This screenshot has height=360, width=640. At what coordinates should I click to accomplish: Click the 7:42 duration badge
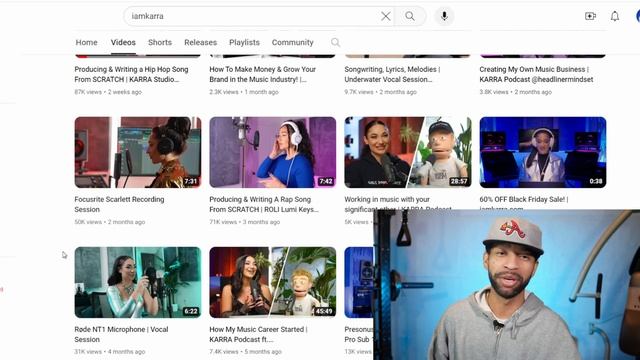tap(326, 181)
